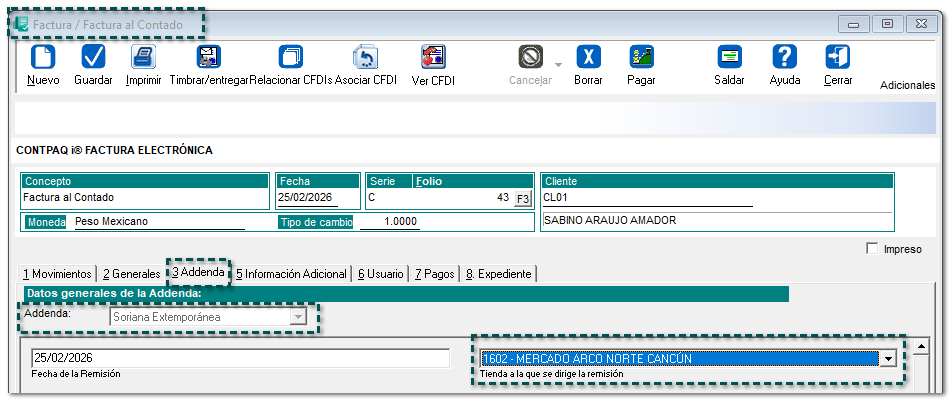Viewport: 952px width, 402px height.
Task: Click the Fecha field 25/02/2026
Action: [x=309, y=198]
